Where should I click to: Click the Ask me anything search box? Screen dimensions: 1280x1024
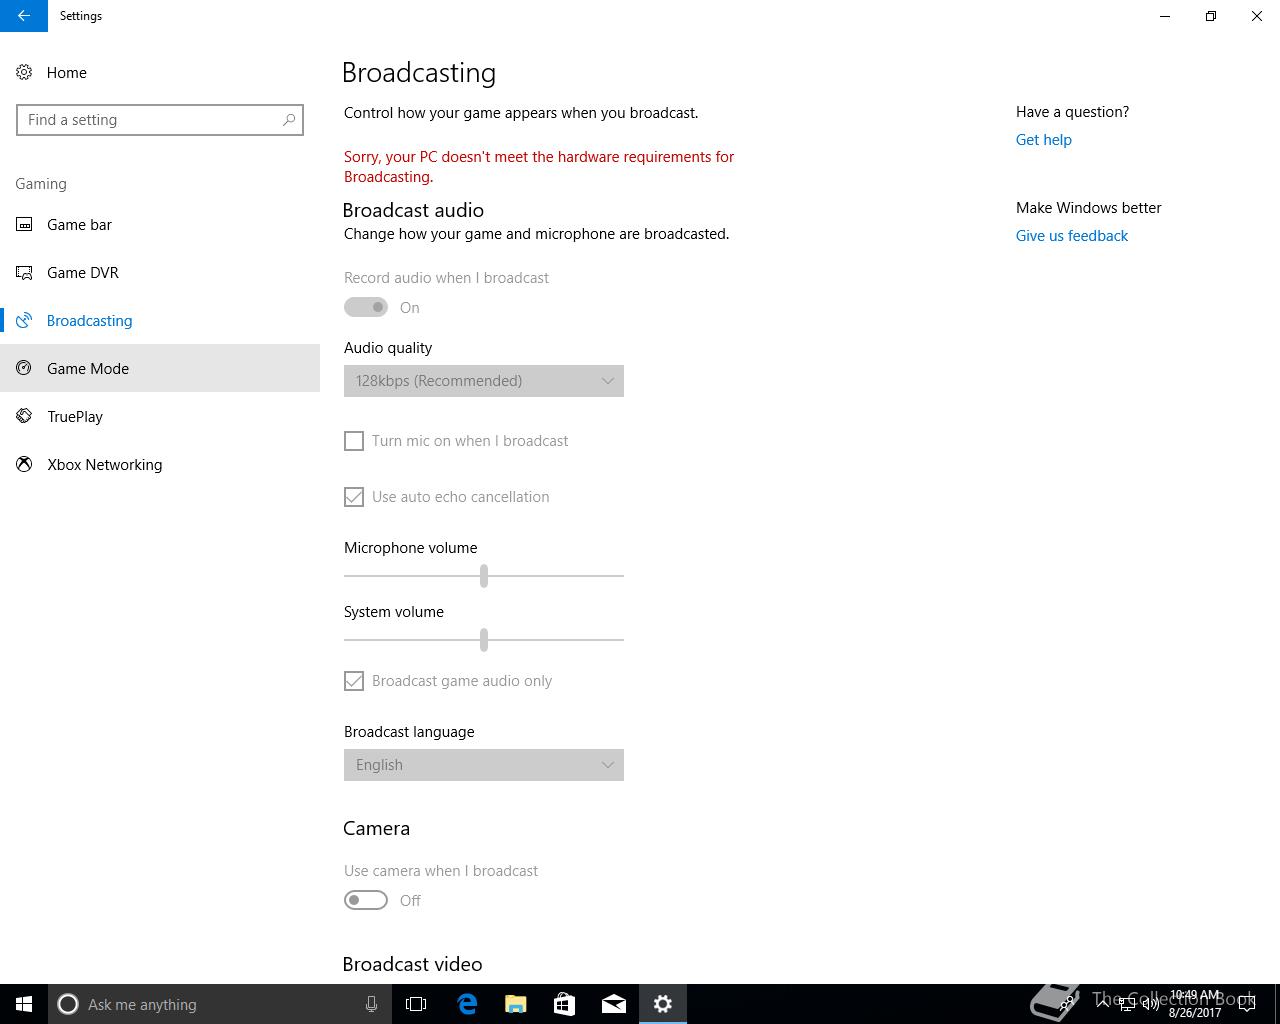pyautogui.click(x=220, y=1004)
